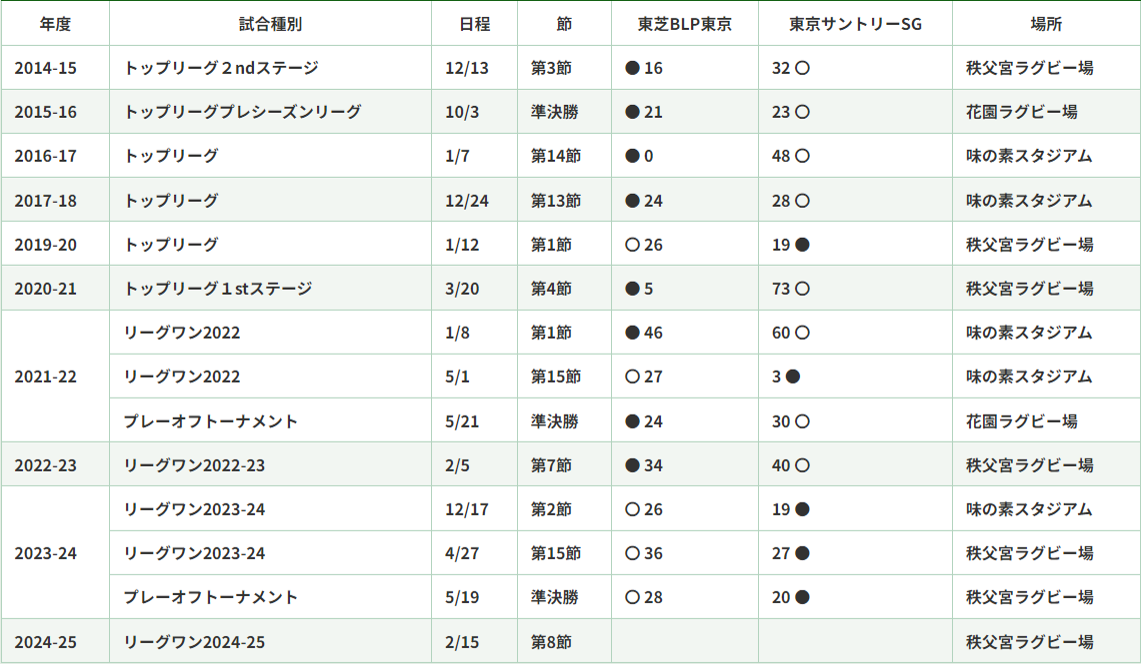The image size is (1141, 664).
Task: Click the white circle after score 48
Action: pyautogui.click(x=802, y=156)
